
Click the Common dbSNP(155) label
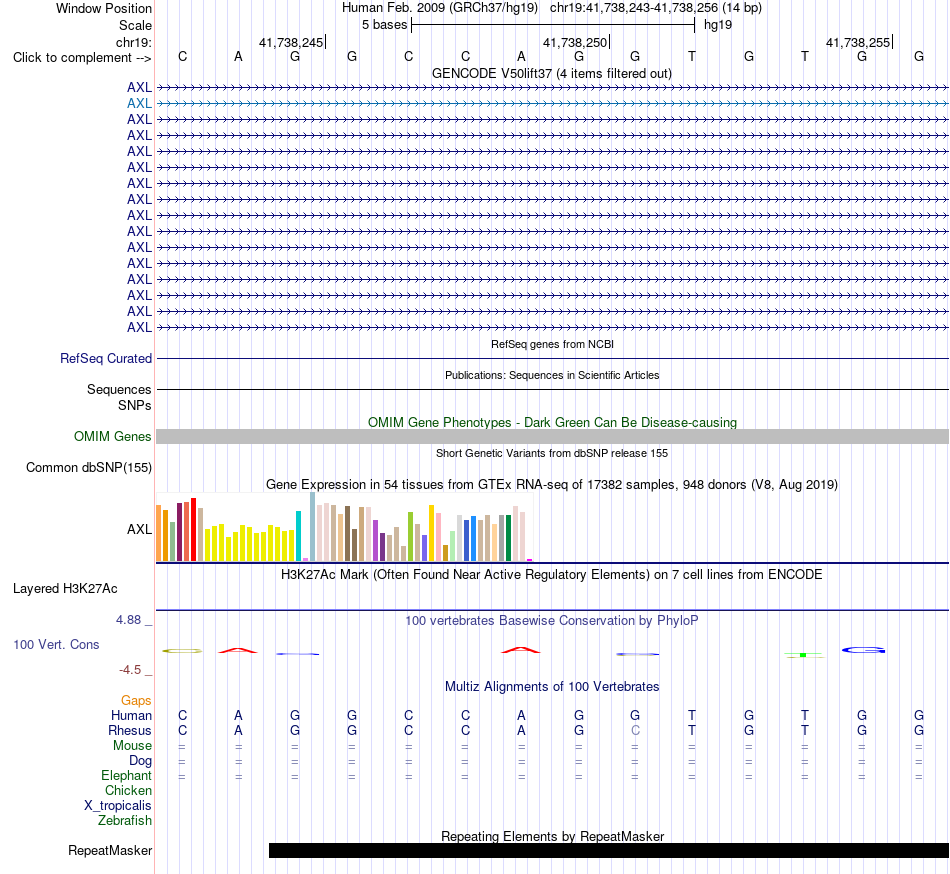tap(89, 468)
